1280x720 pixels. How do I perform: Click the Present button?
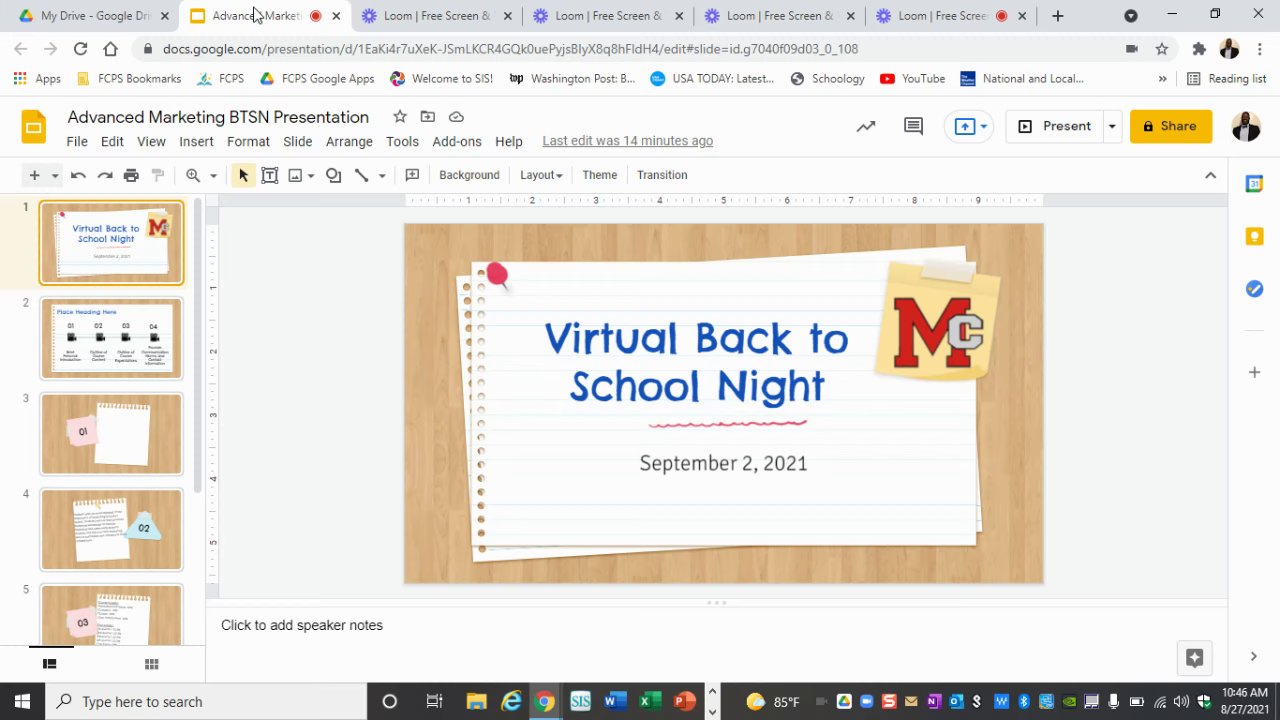click(1056, 126)
